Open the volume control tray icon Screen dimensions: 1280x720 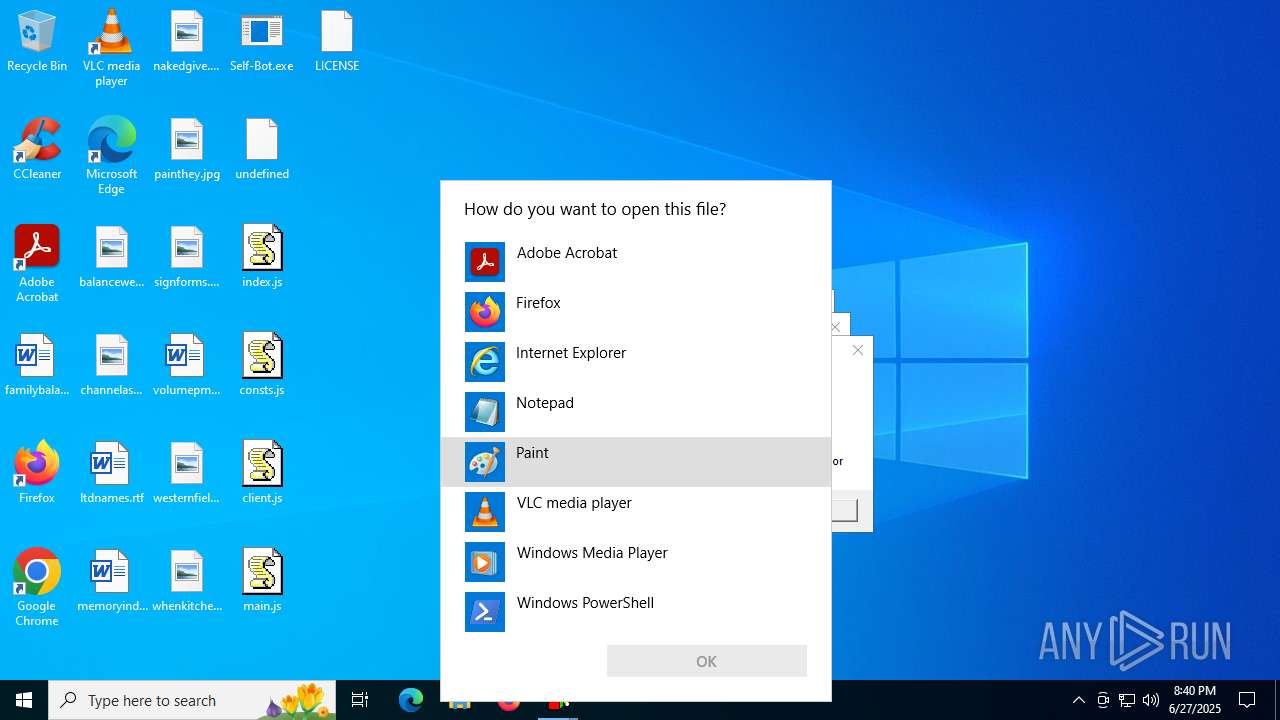click(x=1151, y=700)
